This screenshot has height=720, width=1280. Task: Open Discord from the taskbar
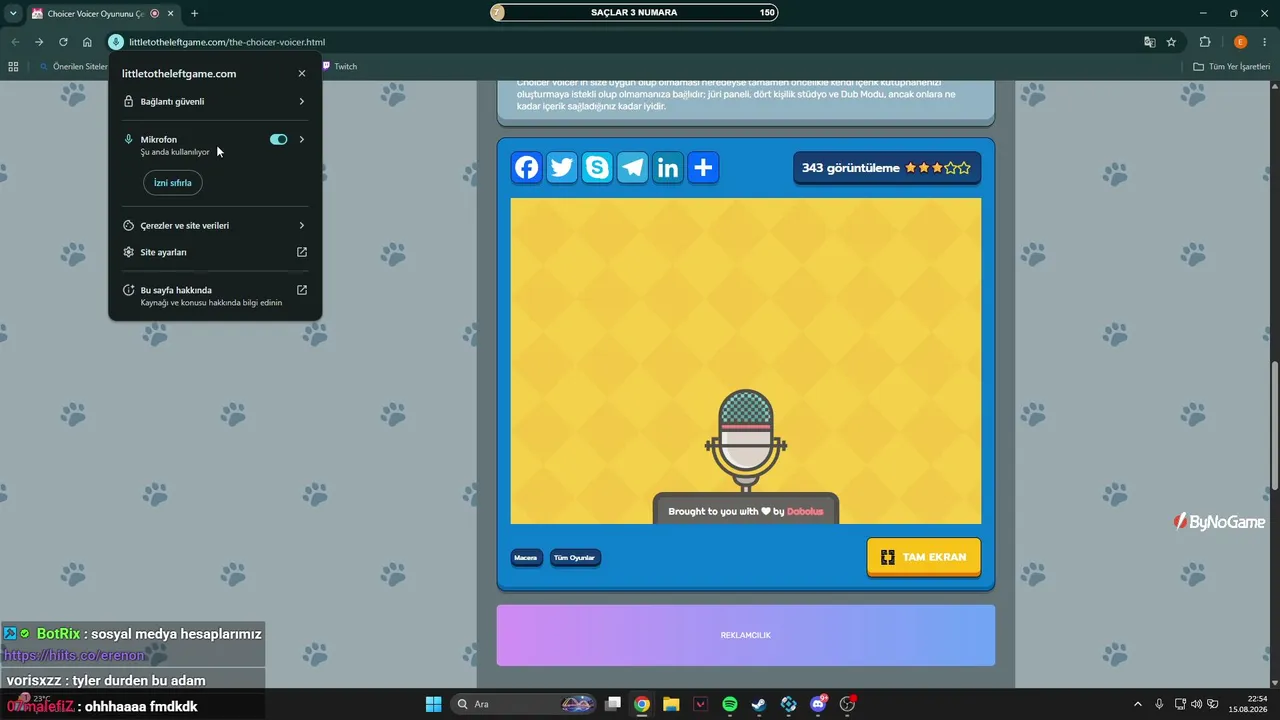(x=818, y=704)
